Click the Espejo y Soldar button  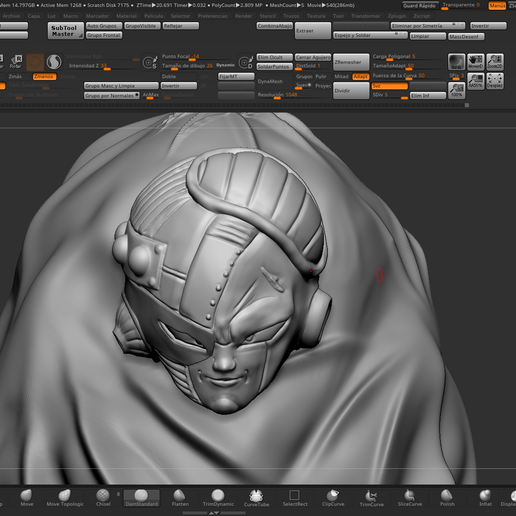(370, 35)
